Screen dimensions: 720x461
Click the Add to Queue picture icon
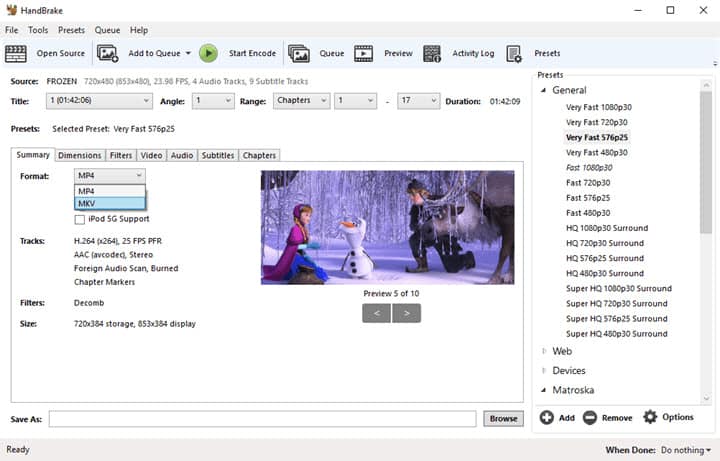pos(107,54)
